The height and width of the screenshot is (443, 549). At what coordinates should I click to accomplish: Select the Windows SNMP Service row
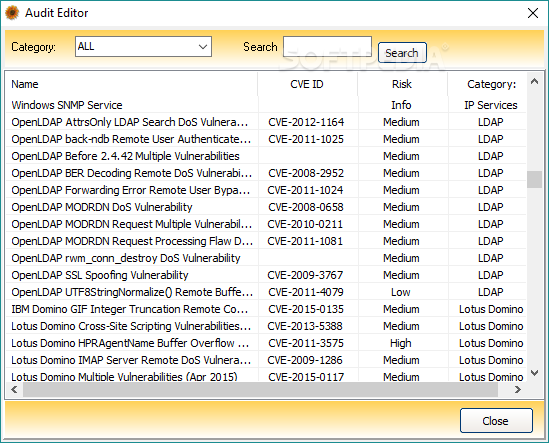(266, 105)
